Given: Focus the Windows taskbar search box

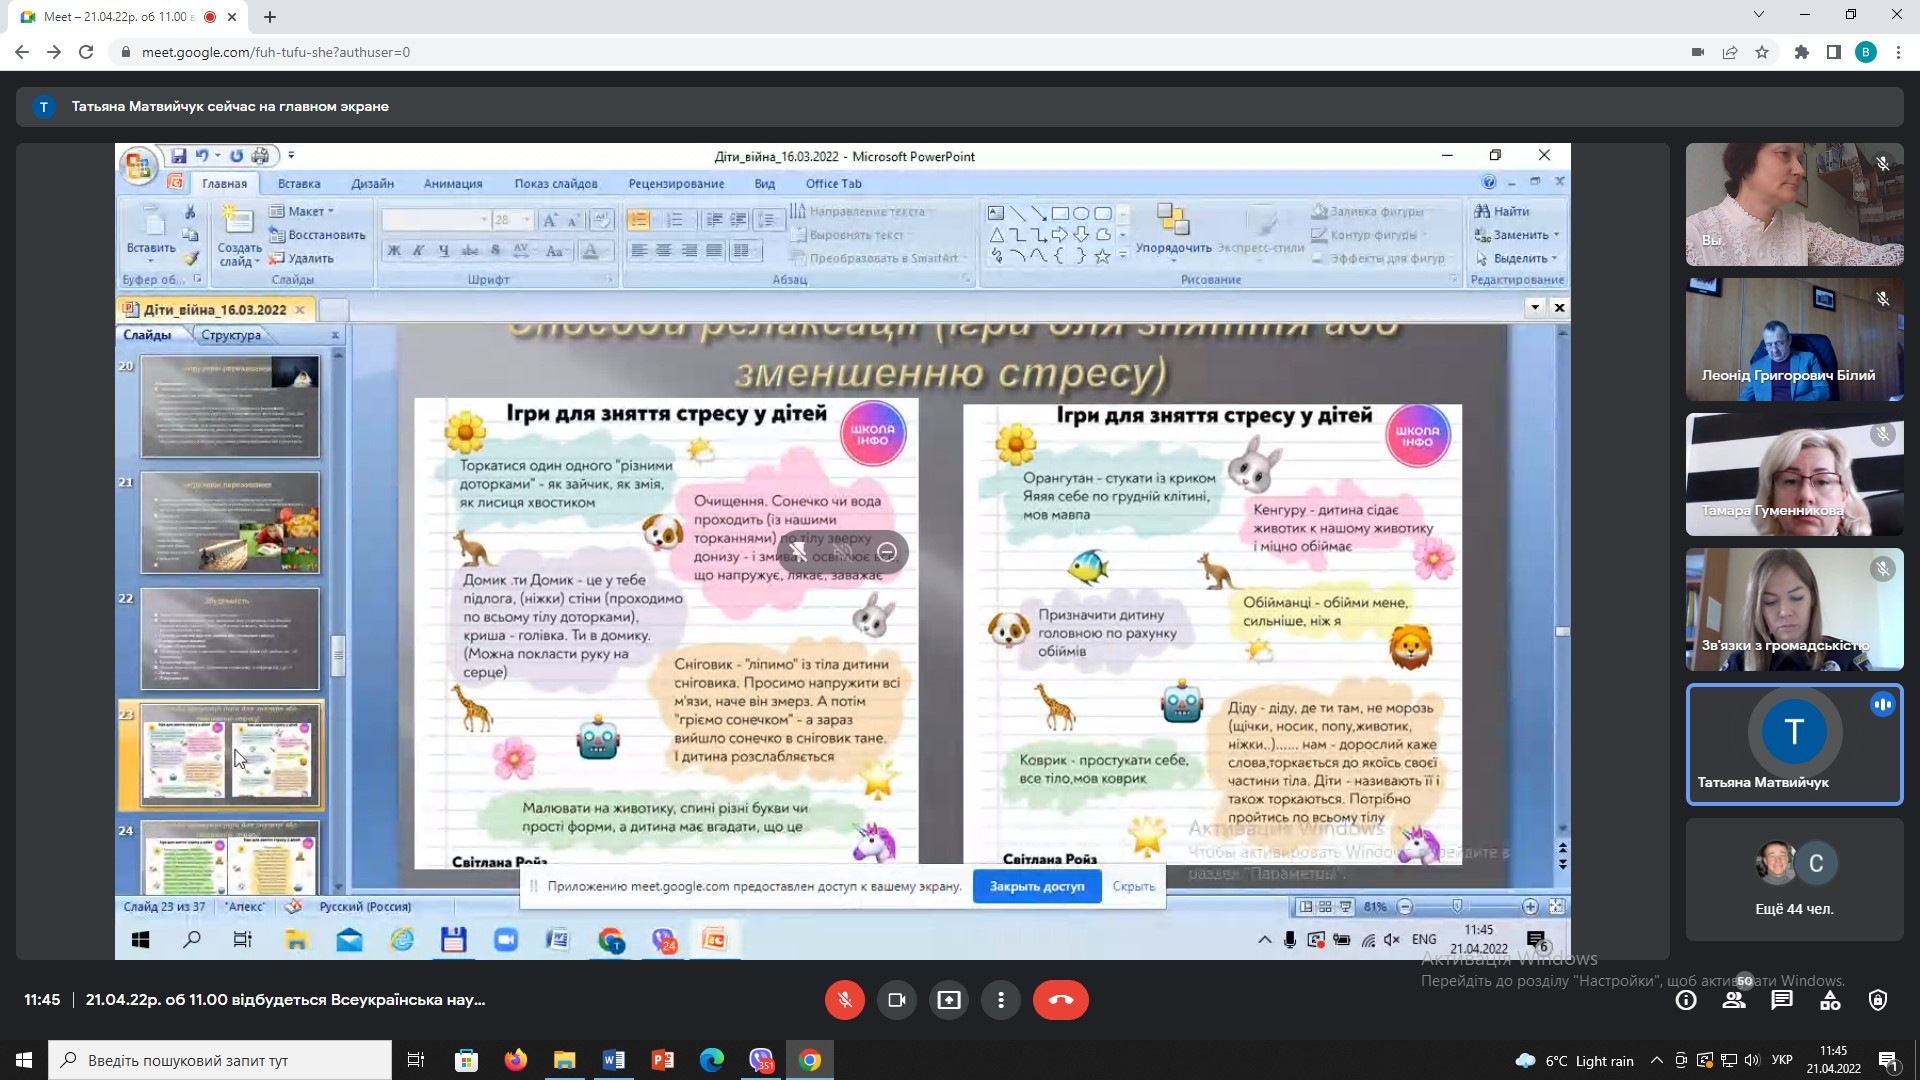Looking at the screenshot, I should (220, 1060).
